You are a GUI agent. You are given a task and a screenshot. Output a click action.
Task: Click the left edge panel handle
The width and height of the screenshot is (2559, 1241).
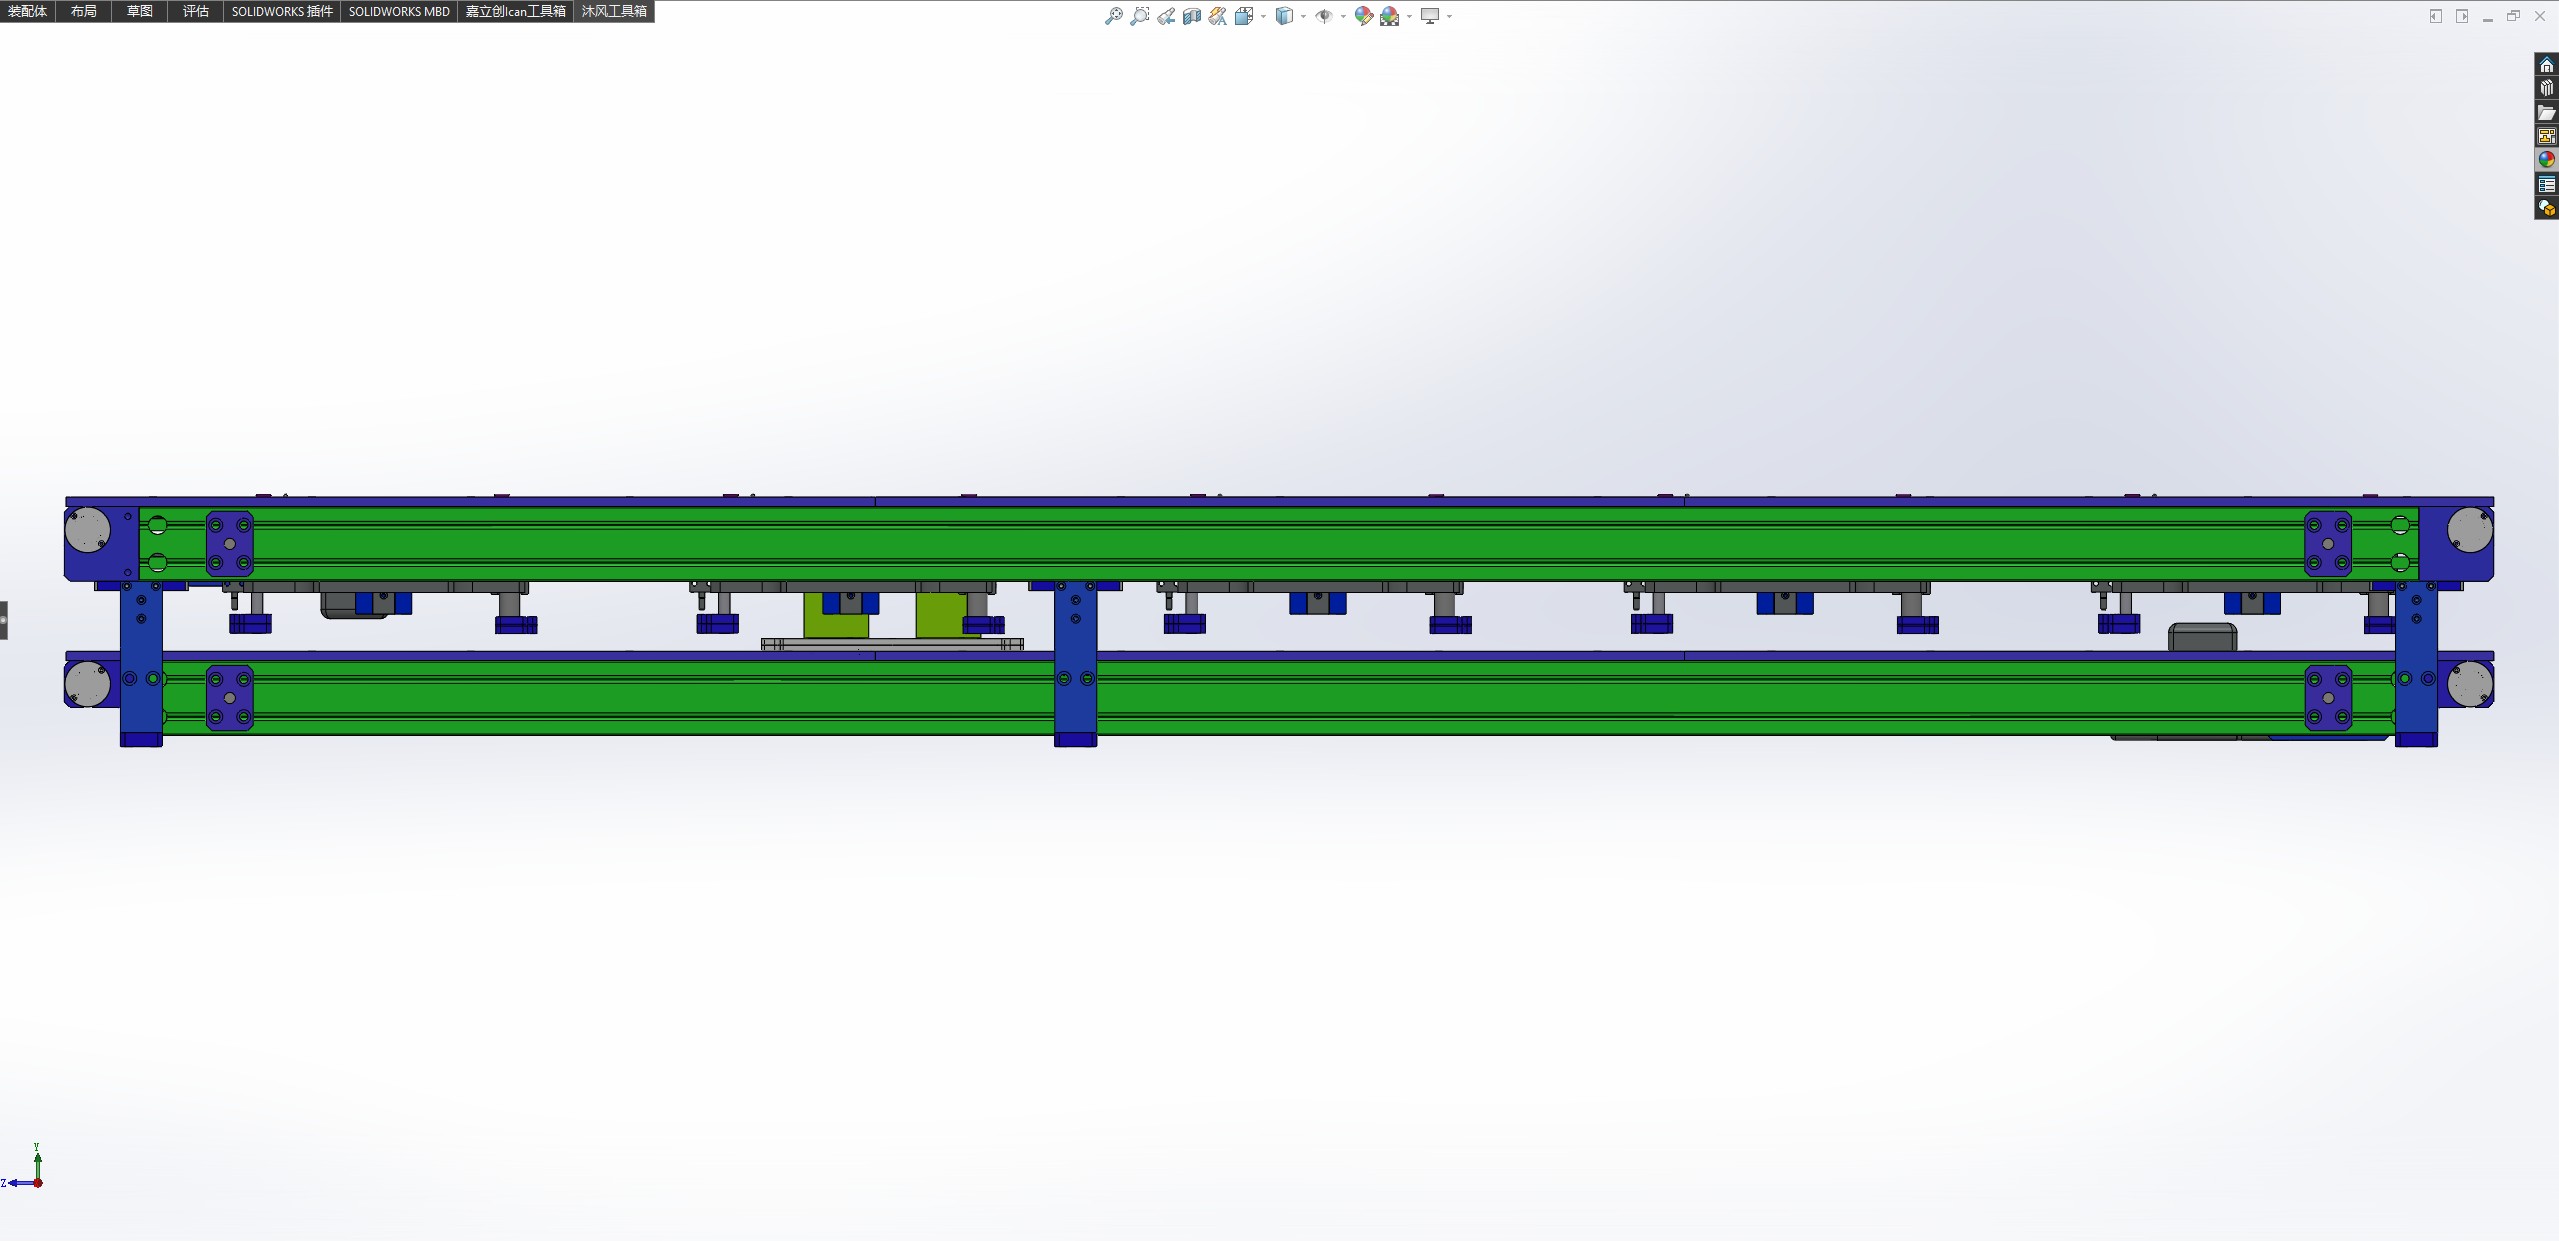point(4,620)
